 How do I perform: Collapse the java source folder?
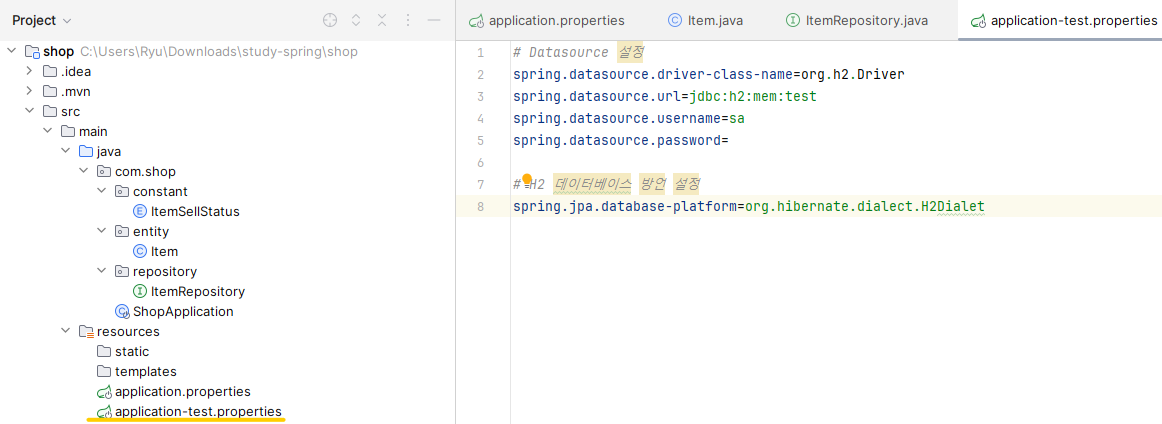pyautogui.click(x=65, y=152)
